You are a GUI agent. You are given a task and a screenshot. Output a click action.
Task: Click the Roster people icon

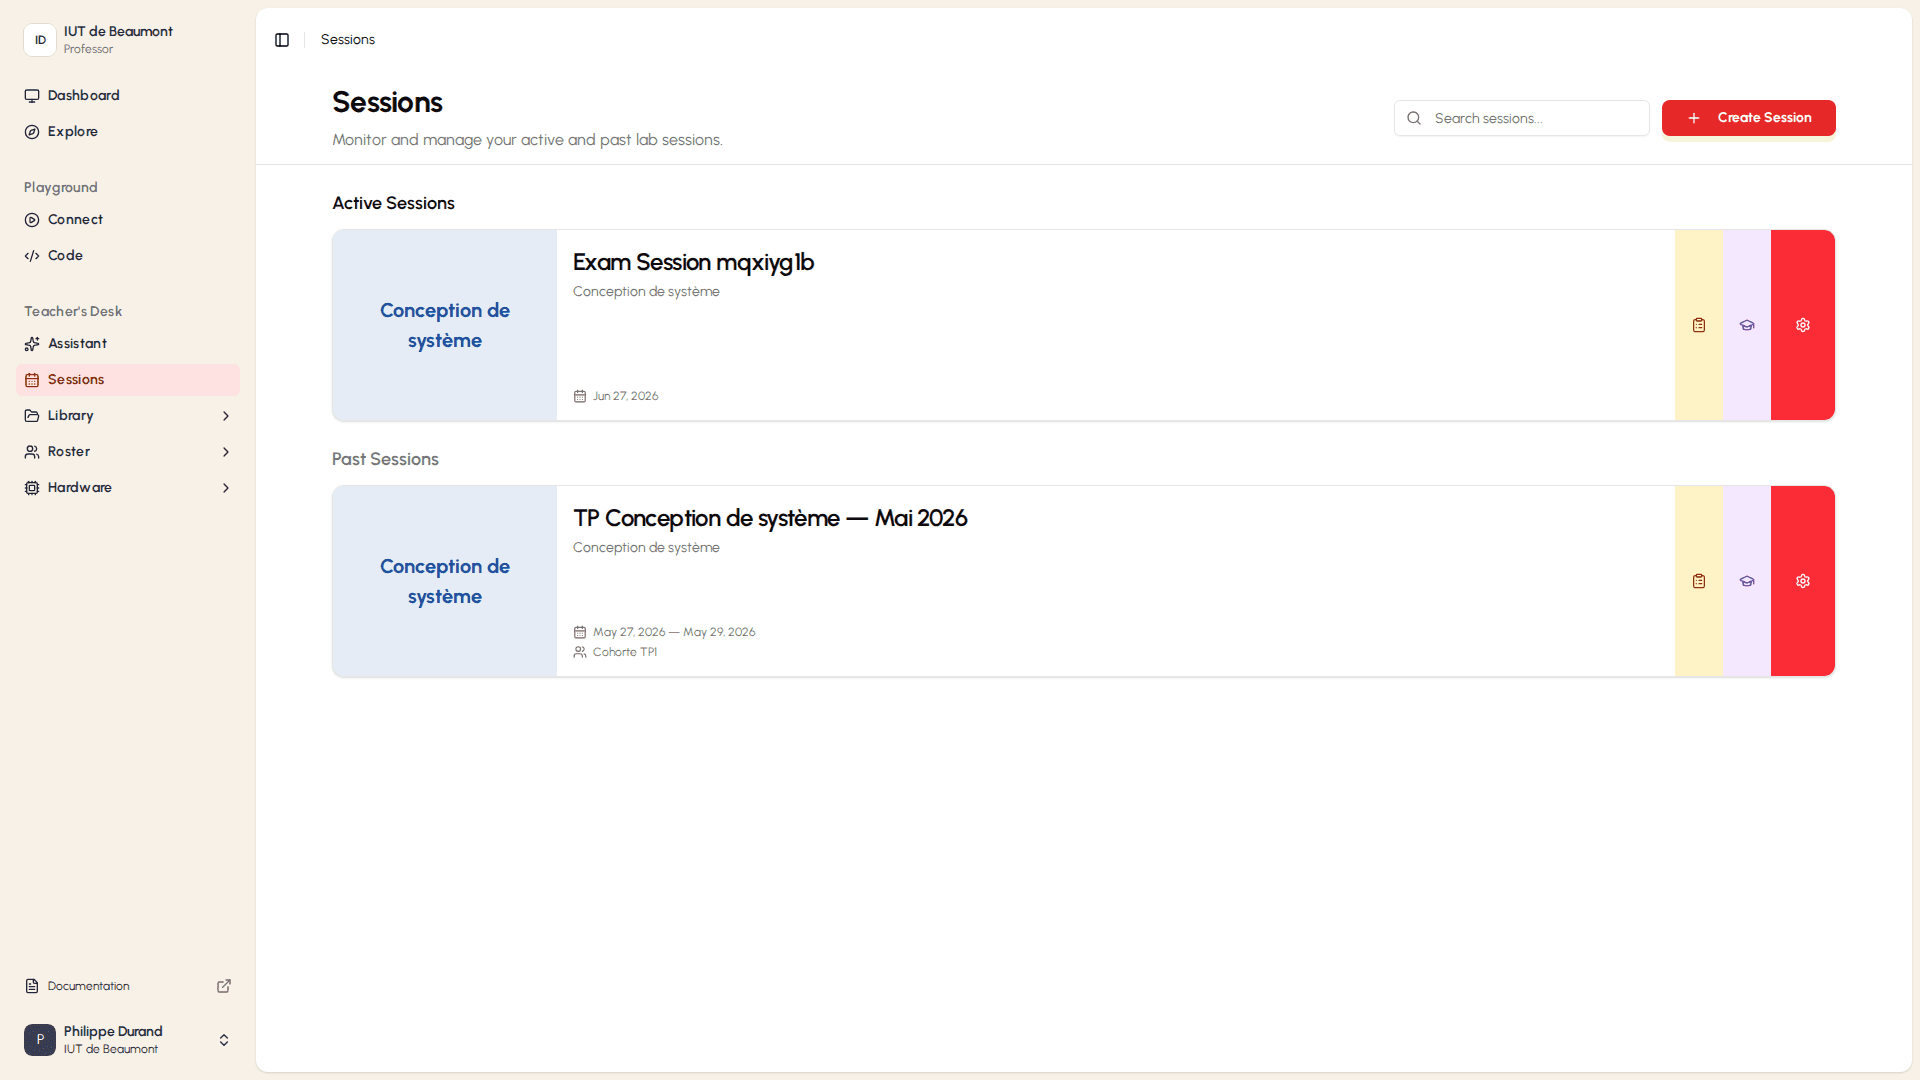point(32,452)
